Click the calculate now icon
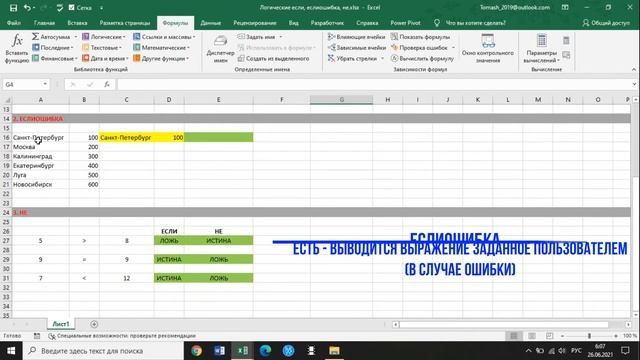The width and height of the screenshot is (640, 360). click(566, 40)
